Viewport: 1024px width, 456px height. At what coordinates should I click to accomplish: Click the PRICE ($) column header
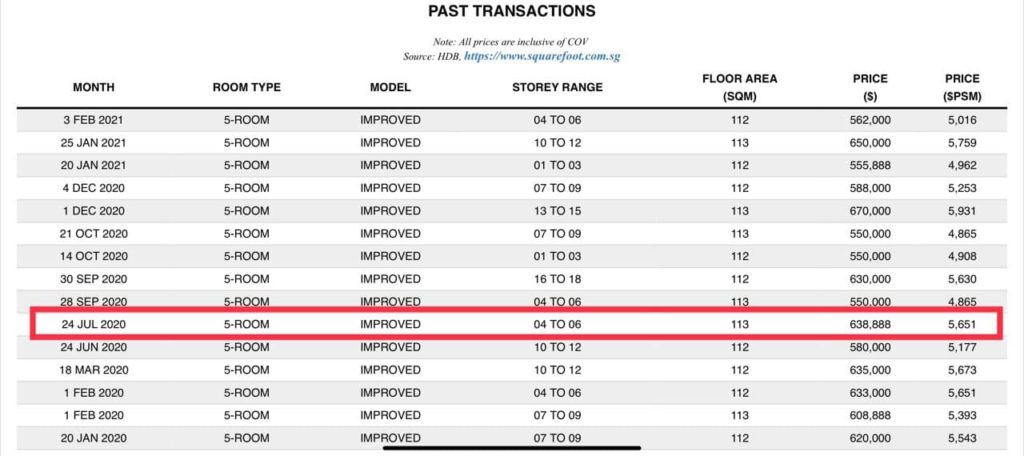click(x=869, y=88)
